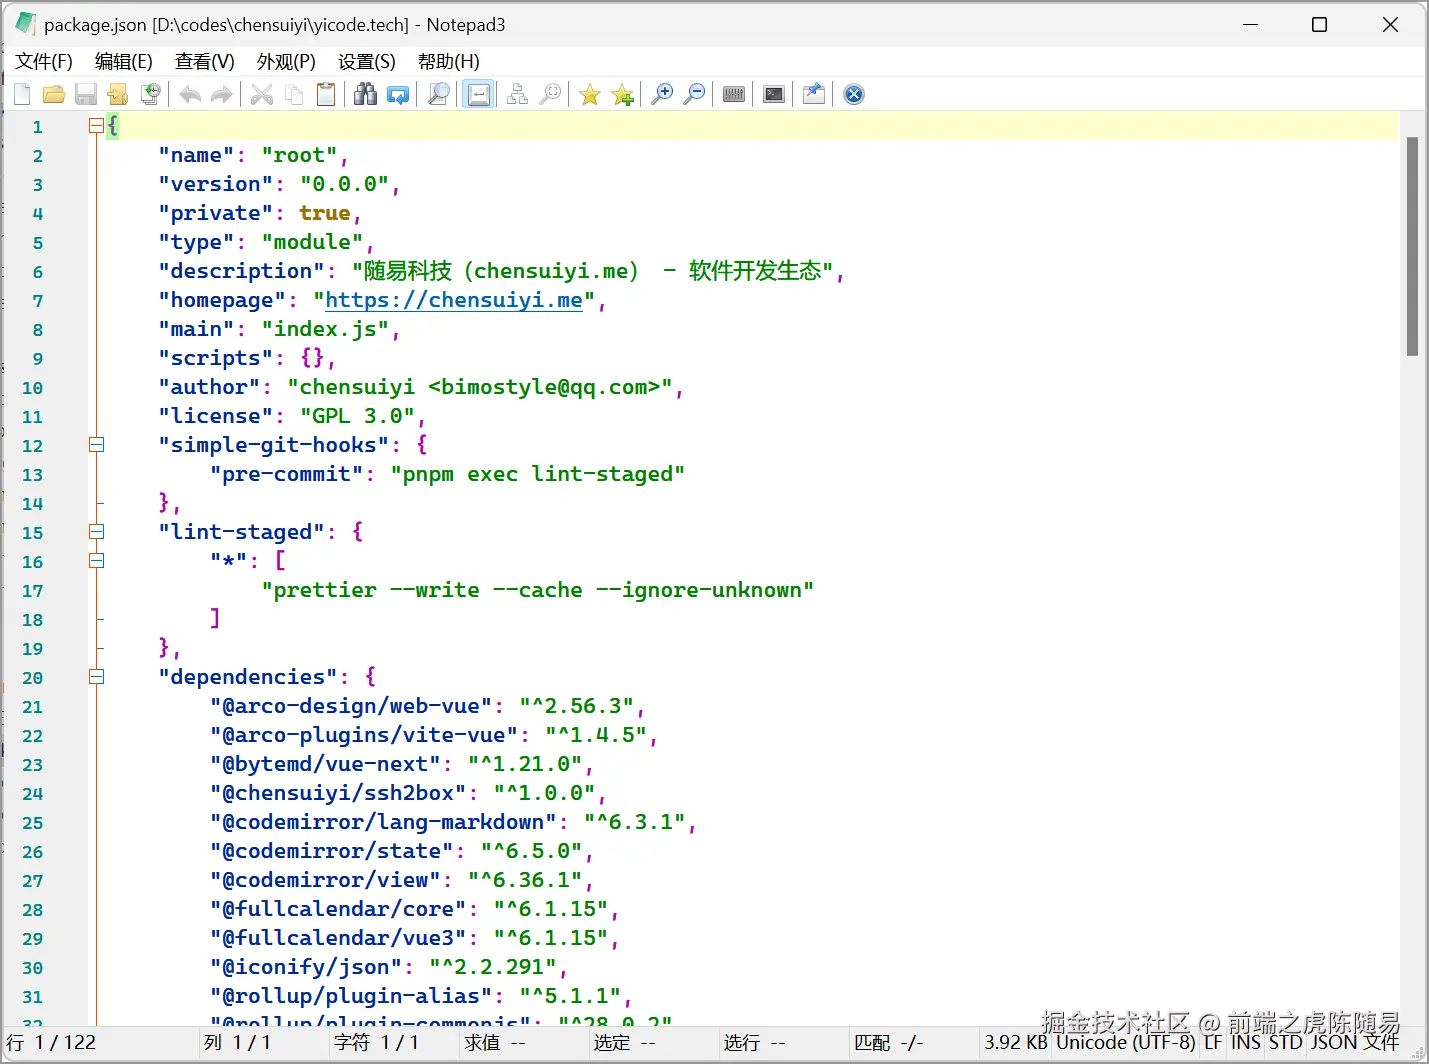1429x1064 pixels.
Task: Click "pnpm exec lint-staged" string
Action: coord(538,474)
